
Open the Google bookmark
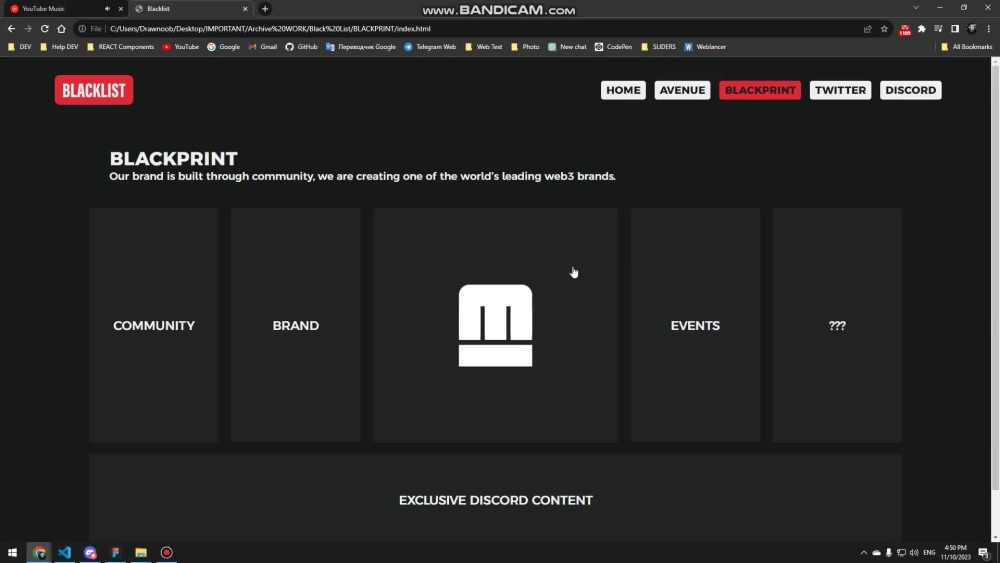click(224, 47)
